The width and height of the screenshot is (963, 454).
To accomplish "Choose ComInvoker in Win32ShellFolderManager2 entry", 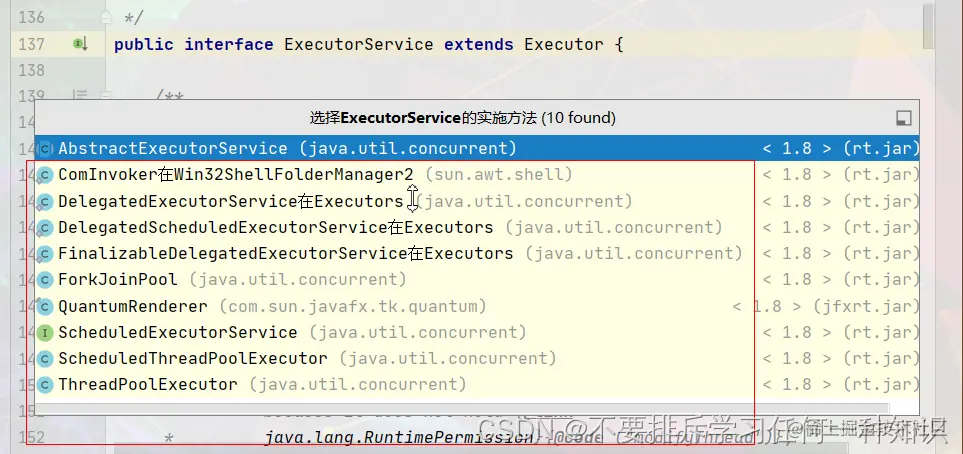I will tap(477, 175).
